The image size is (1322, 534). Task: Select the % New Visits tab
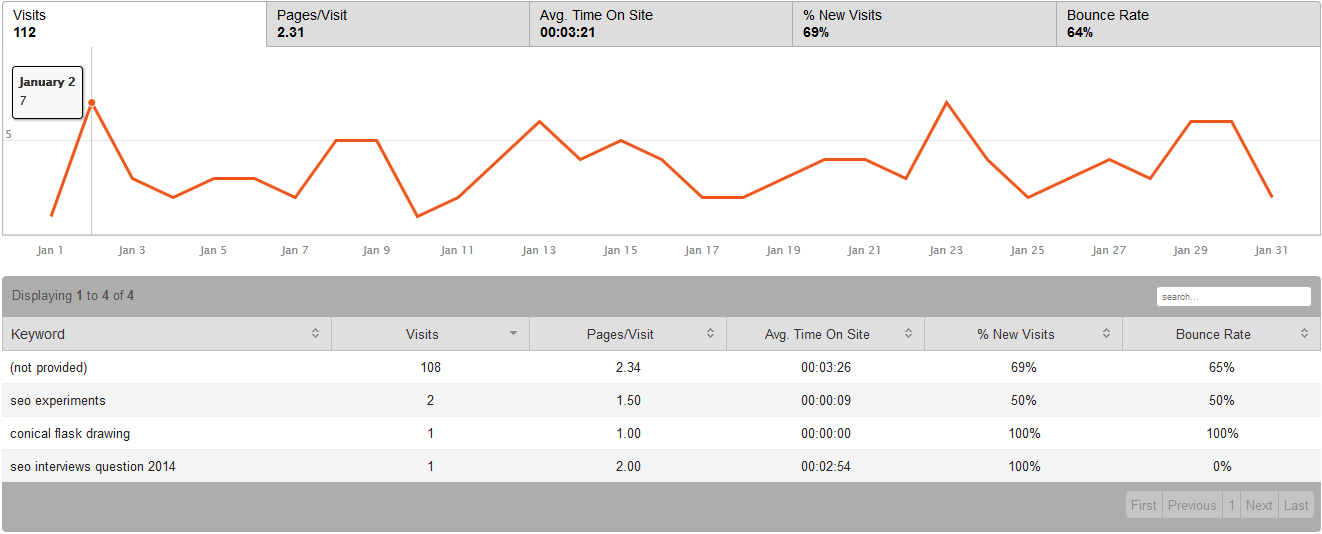click(924, 24)
